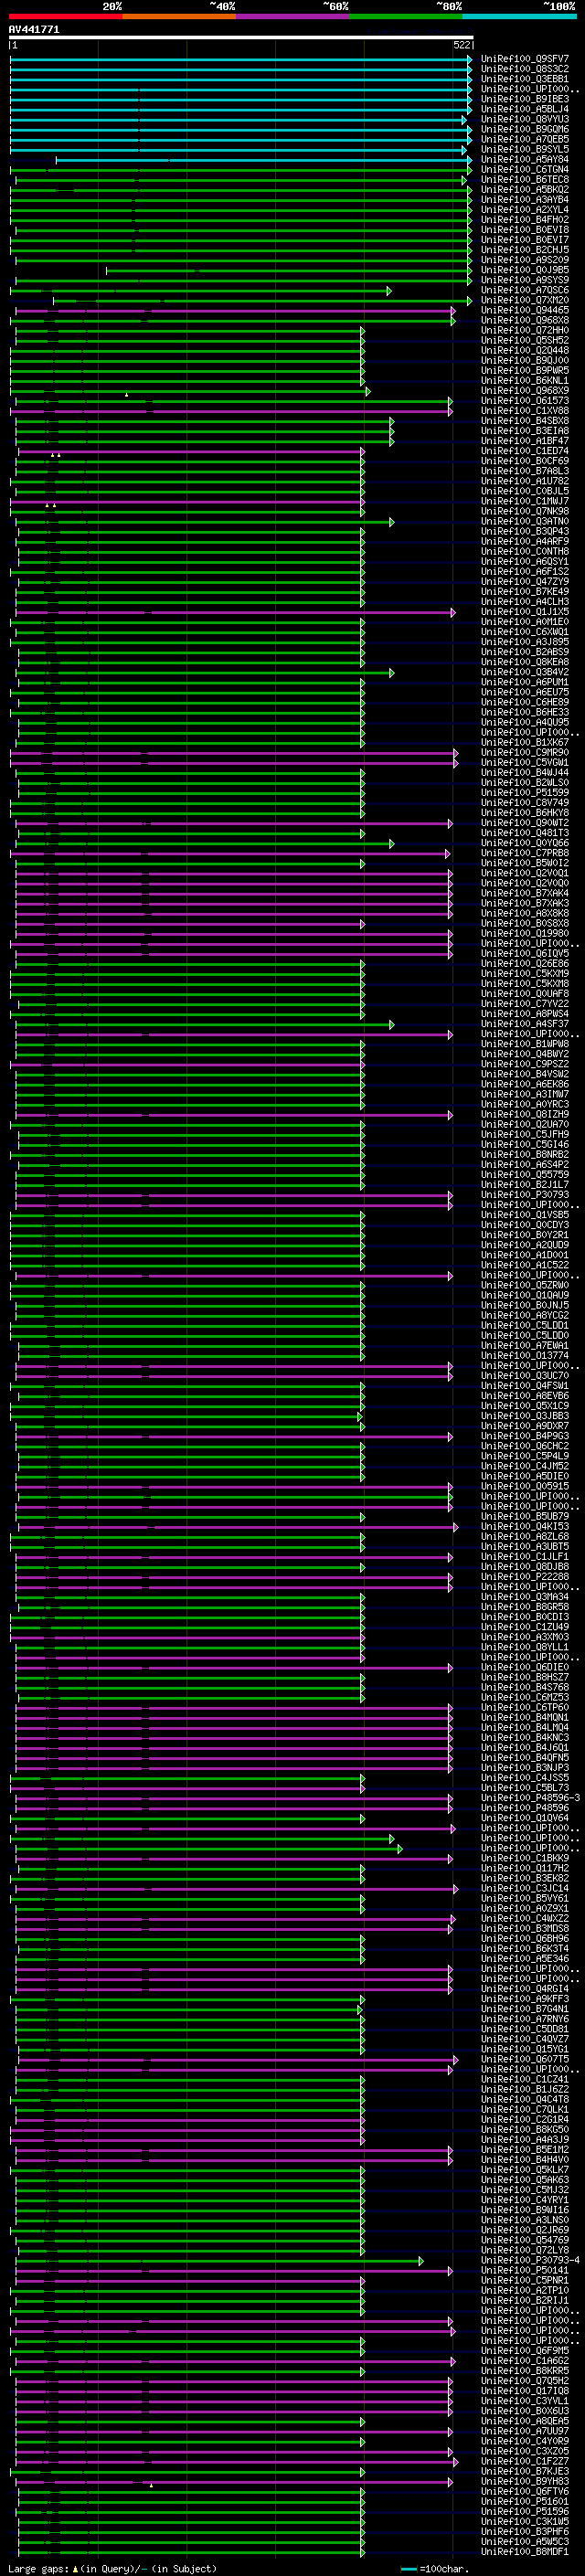Image resolution: width=585 pixels, height=2576 pixels.
Task: Select hit label UniRef100_P51601
Action: coord(525,2502)
